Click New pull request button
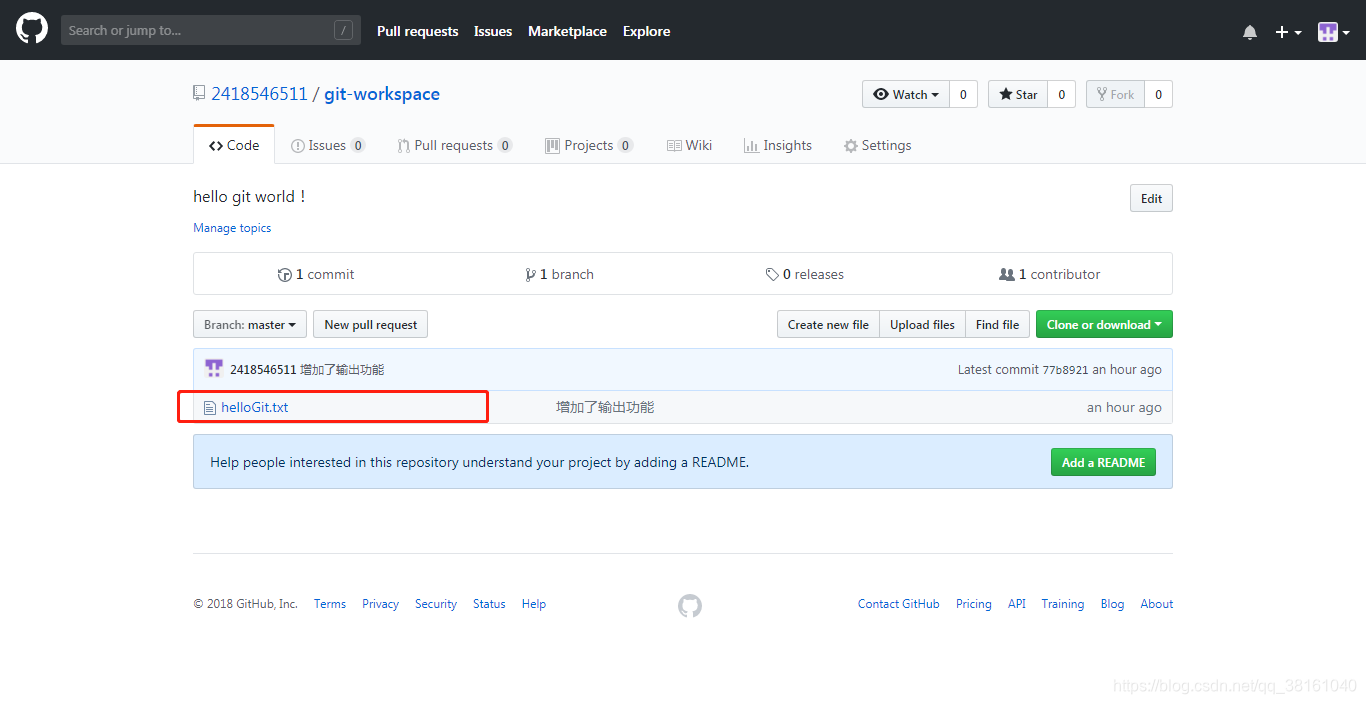The image size is (1366, 704). pyautogui.click(x=371, y=324)
